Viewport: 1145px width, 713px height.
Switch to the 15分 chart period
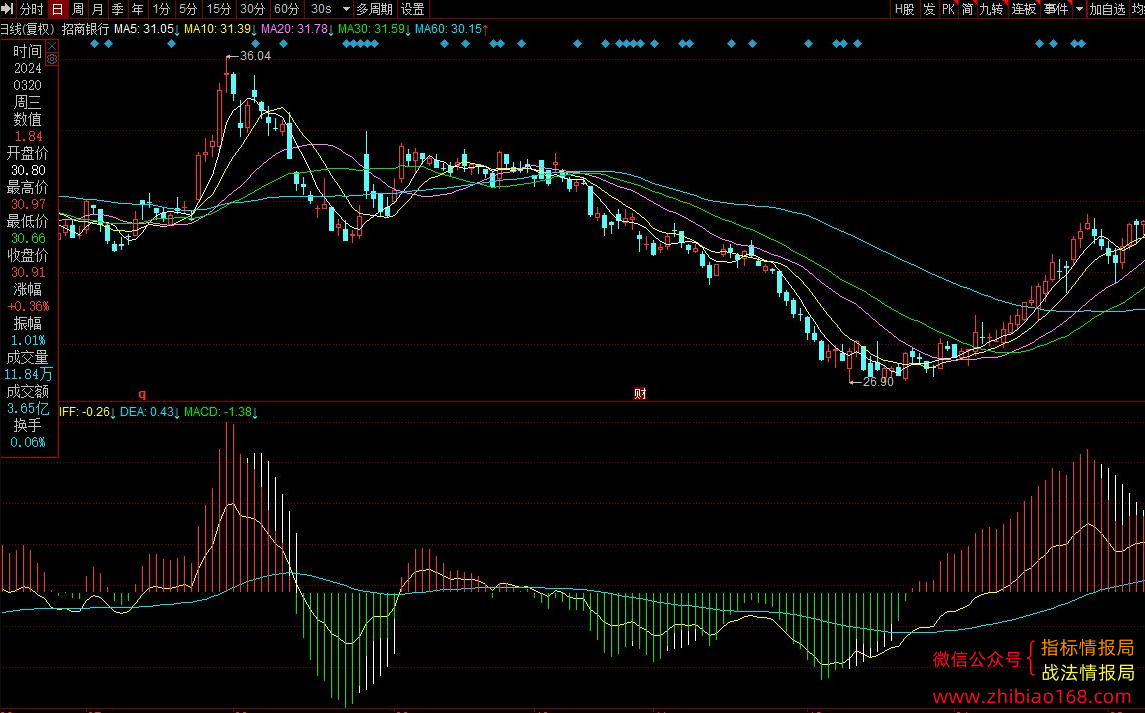218,9
